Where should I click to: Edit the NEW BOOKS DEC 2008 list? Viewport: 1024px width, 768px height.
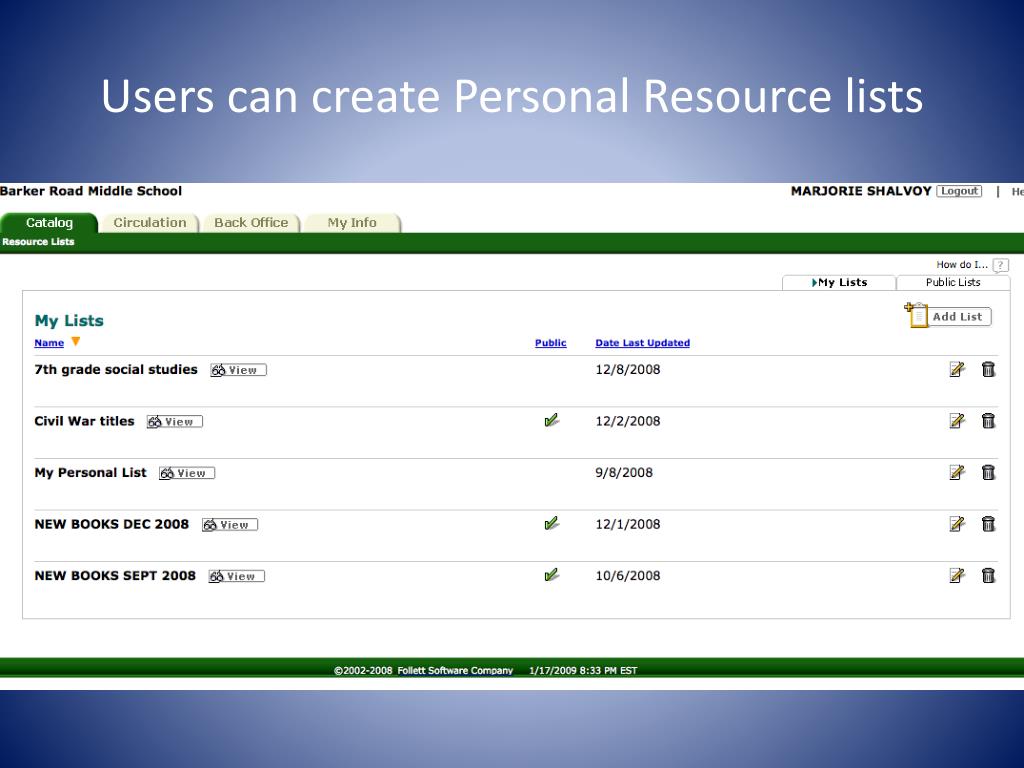tap(957, 524)
